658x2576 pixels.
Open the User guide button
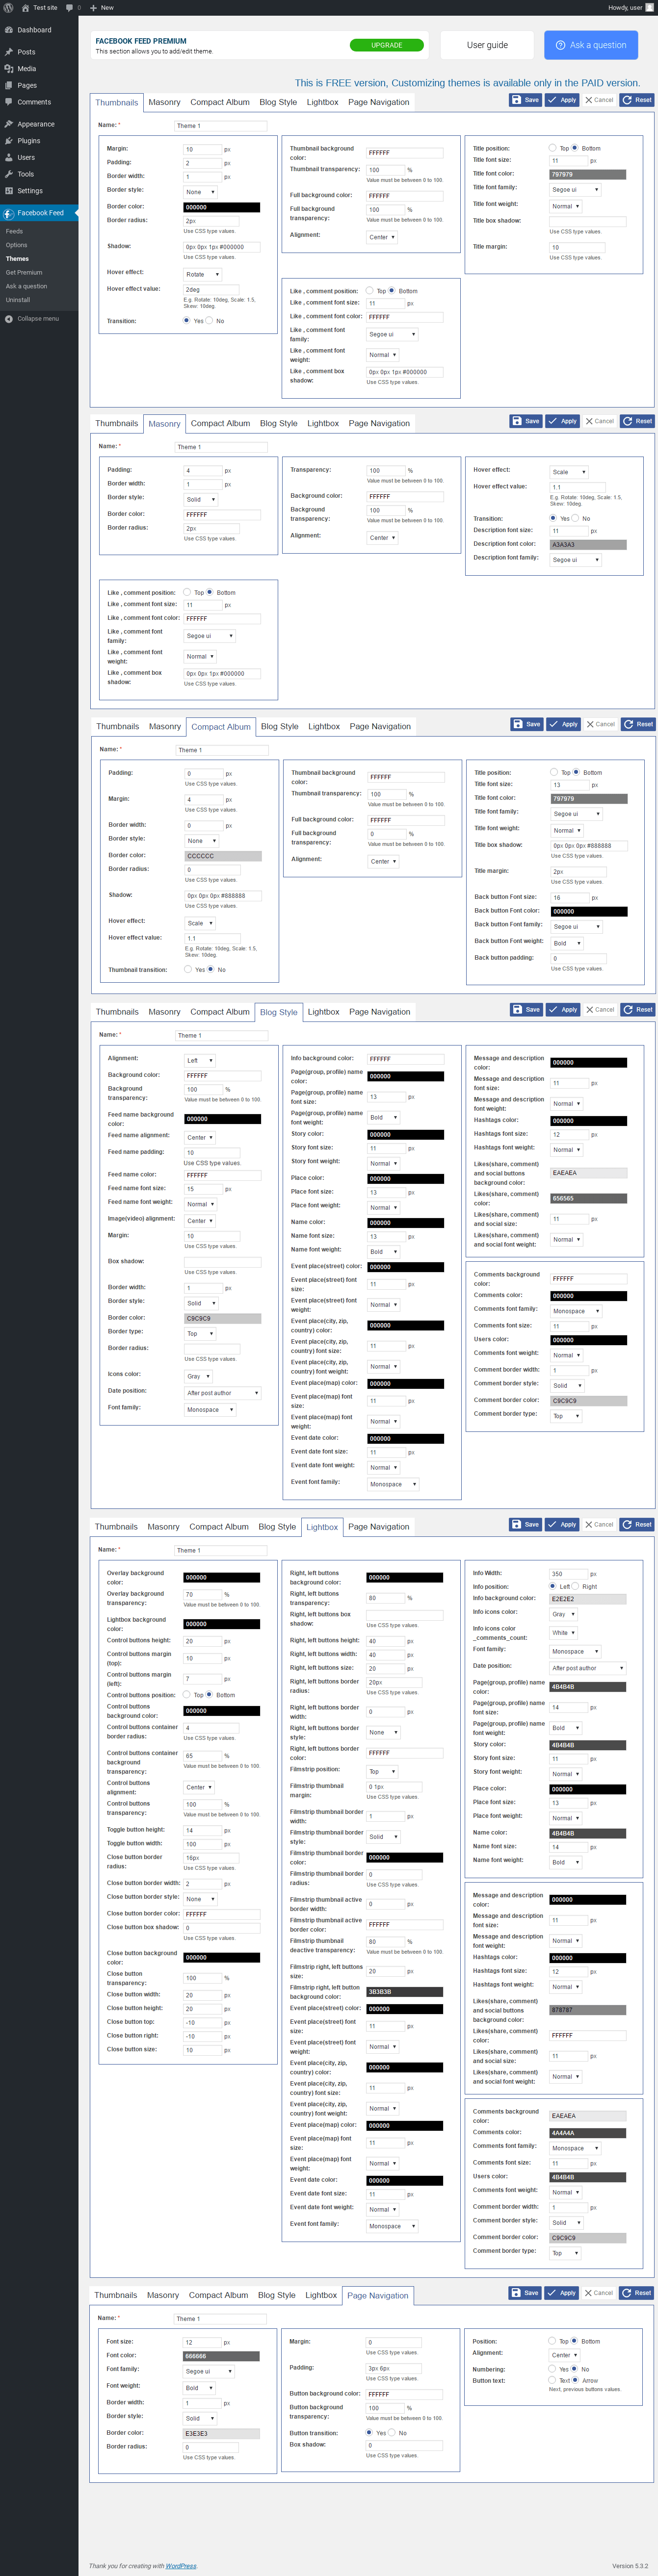pyautogui.click(x=487, y=45)
